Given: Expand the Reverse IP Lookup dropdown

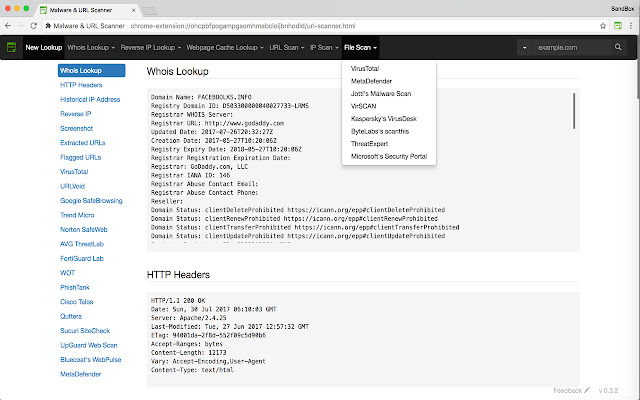Looking at the screenshot, I should coord(151,47).
